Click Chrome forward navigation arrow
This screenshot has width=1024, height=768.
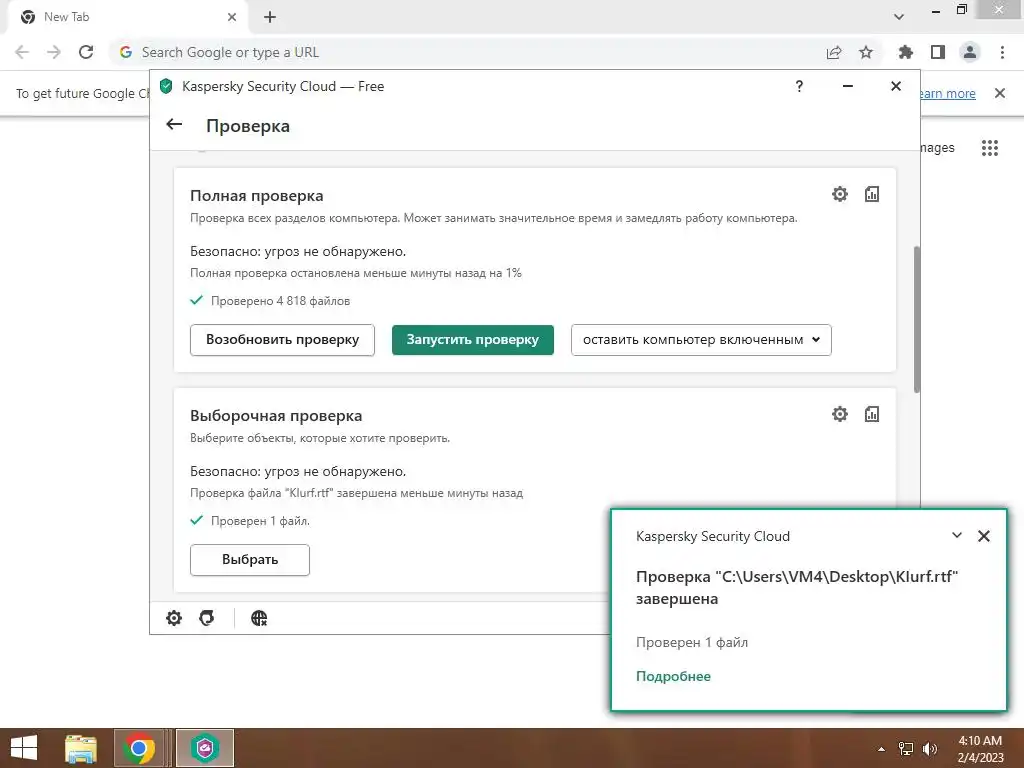(x=54, y=52)
